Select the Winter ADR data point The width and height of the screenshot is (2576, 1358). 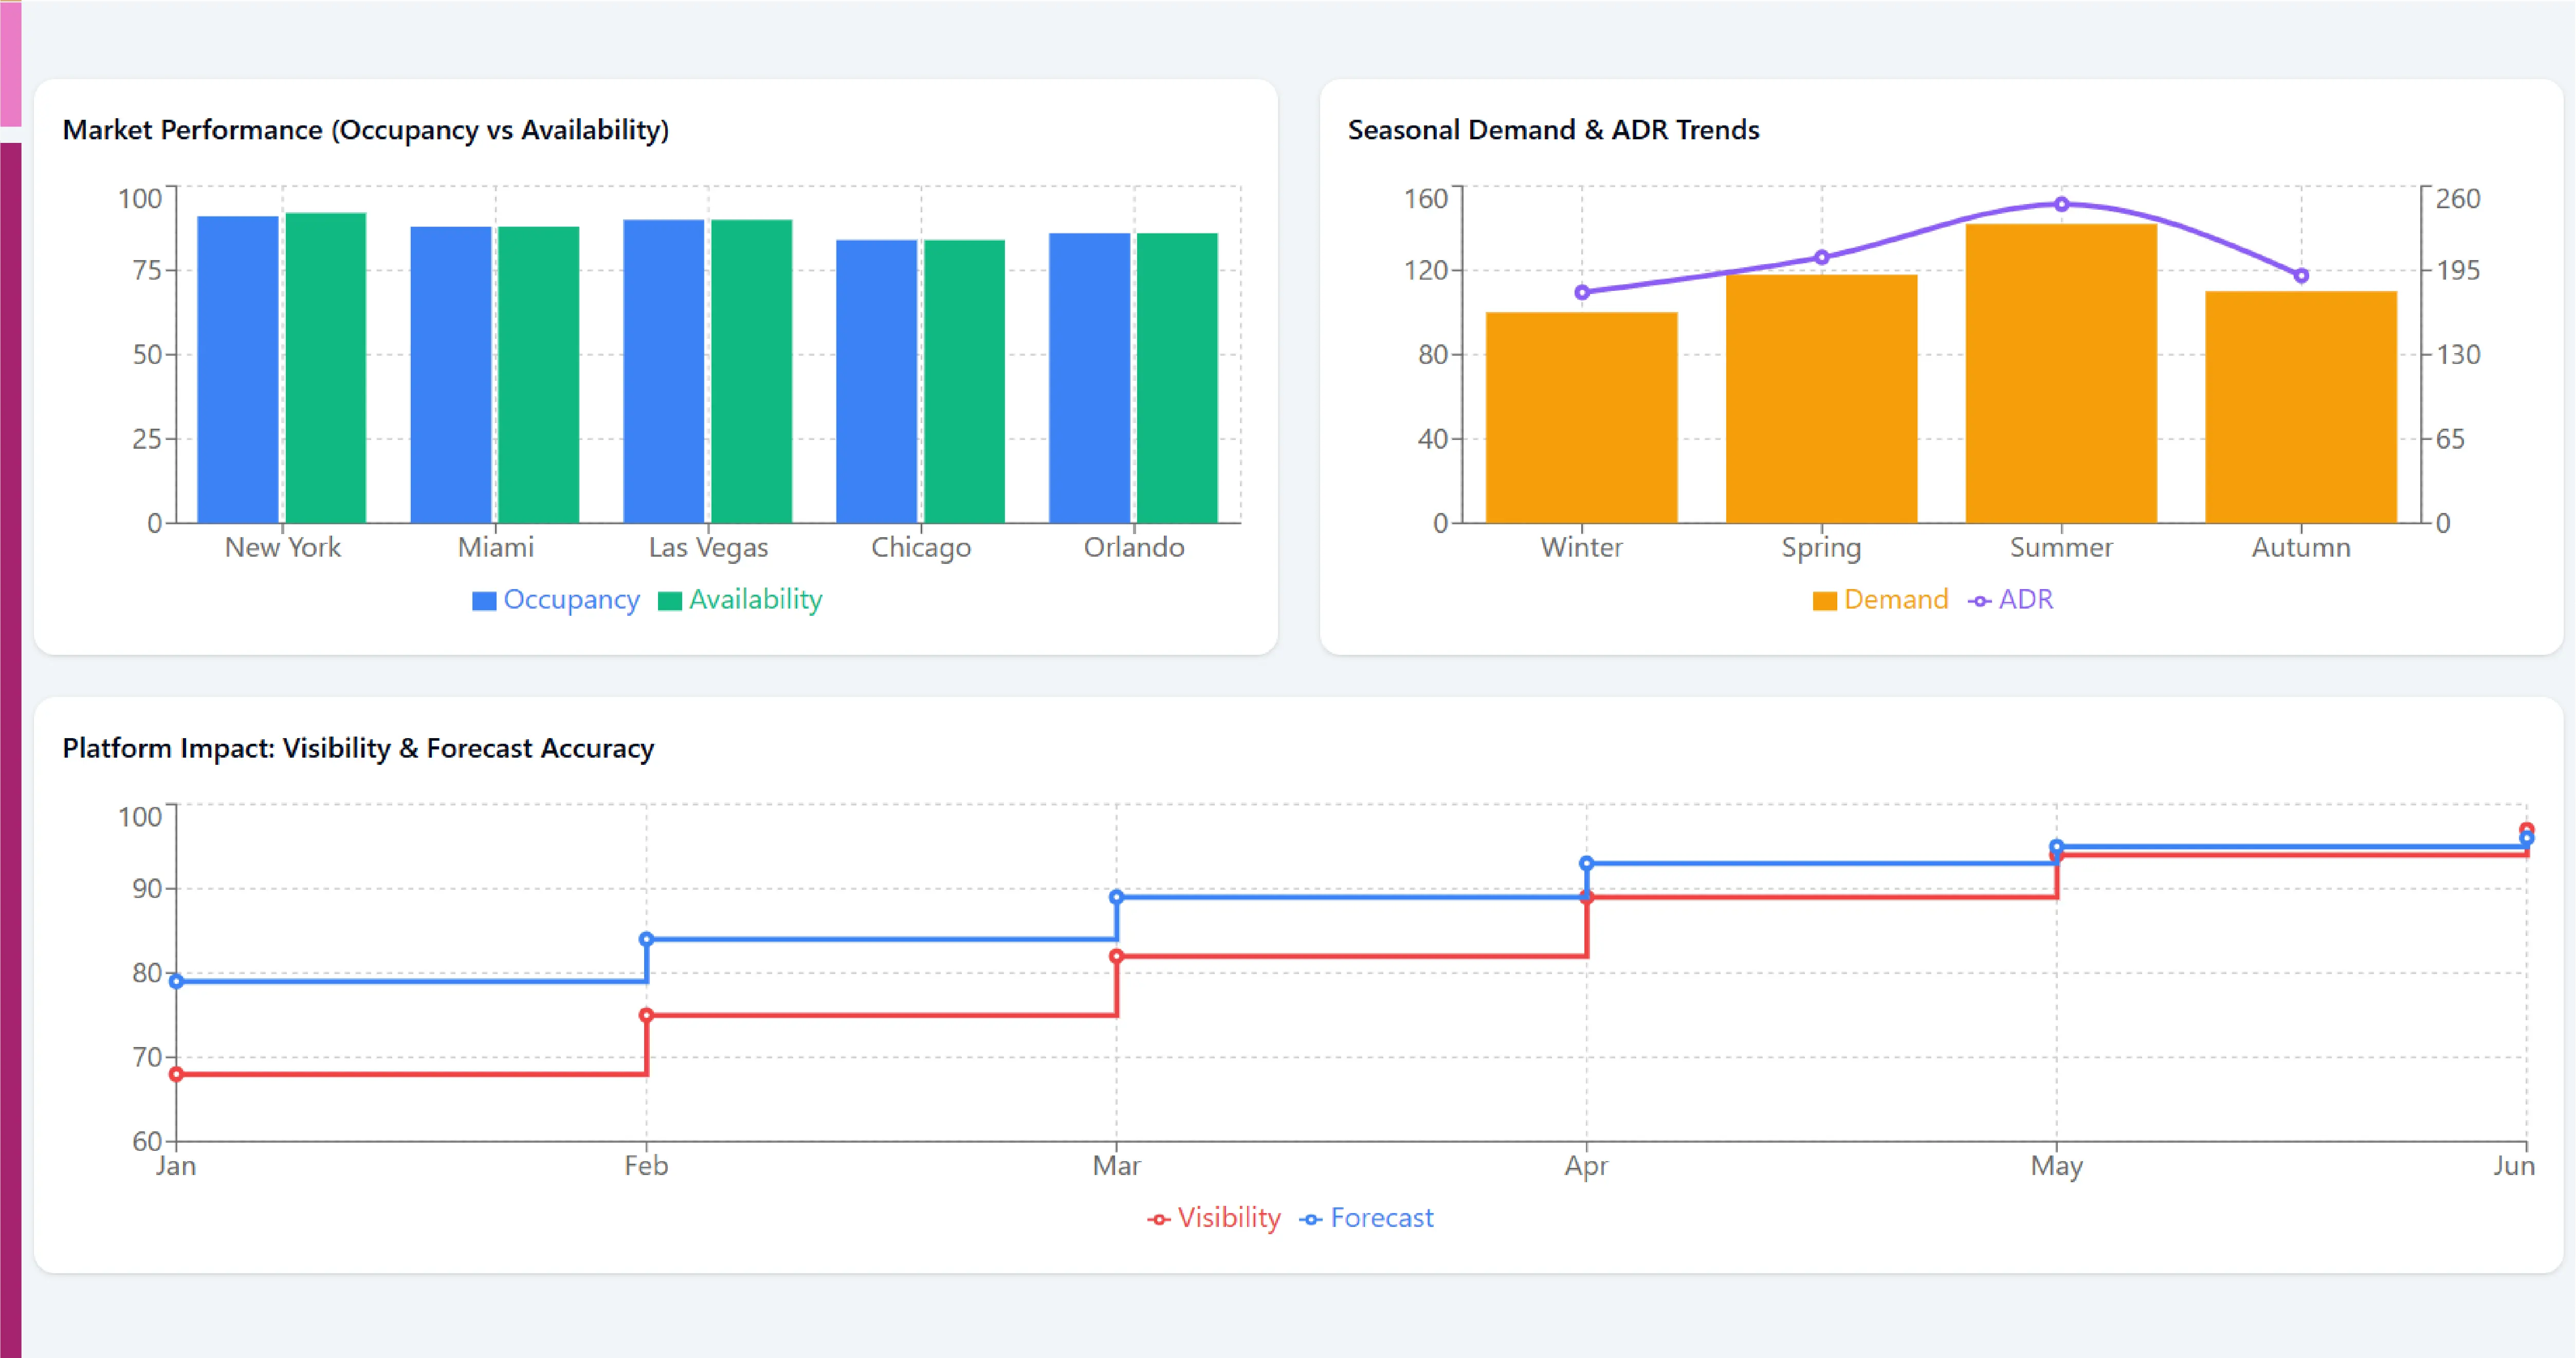pos(1582,292)
